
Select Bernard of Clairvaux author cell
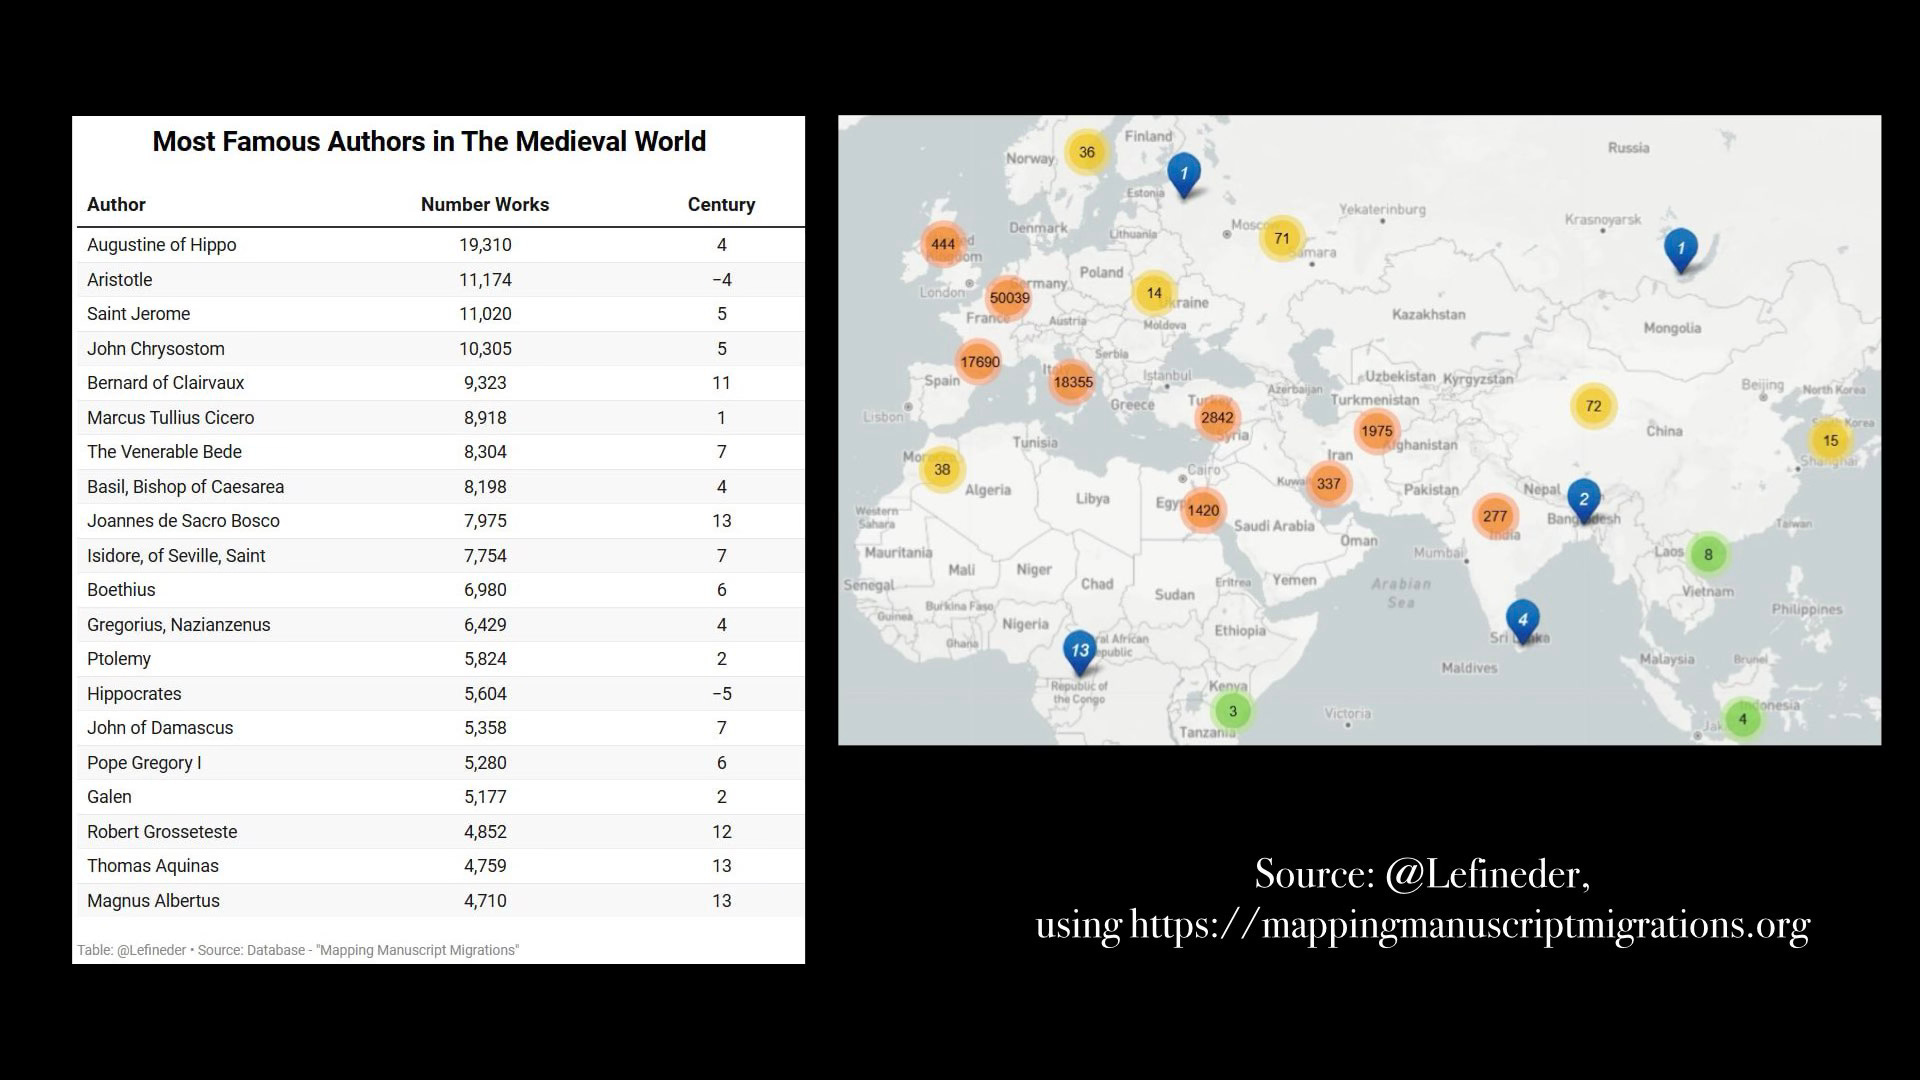[x=165, y=383]
